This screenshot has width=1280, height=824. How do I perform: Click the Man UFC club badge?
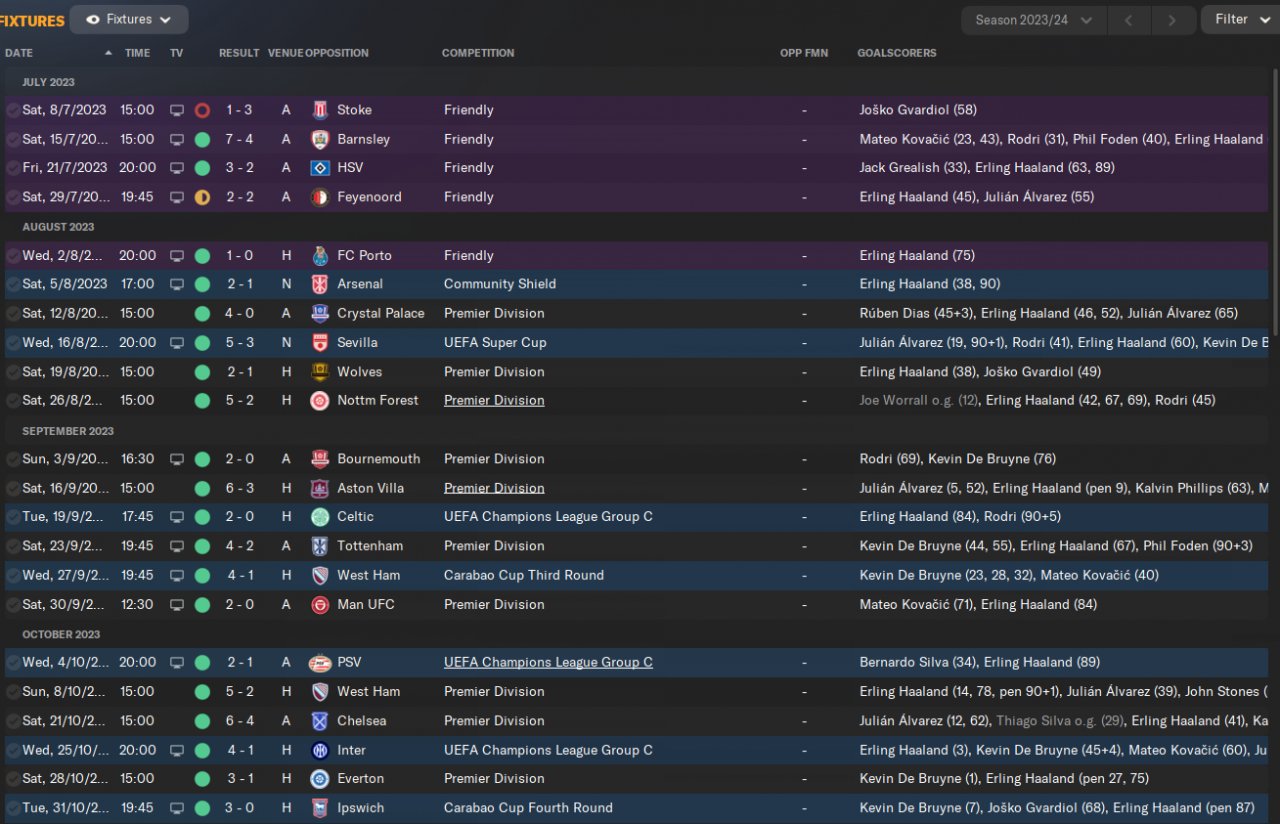point(320,604)
